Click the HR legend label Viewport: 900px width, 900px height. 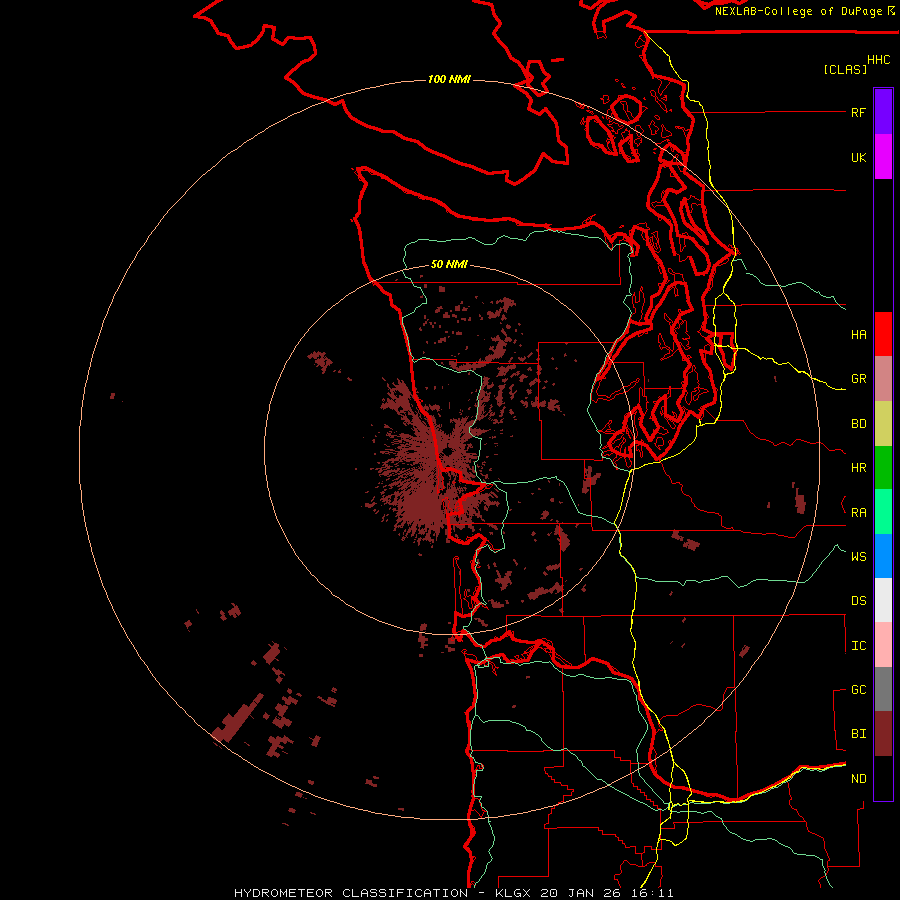tap(858, 468)
